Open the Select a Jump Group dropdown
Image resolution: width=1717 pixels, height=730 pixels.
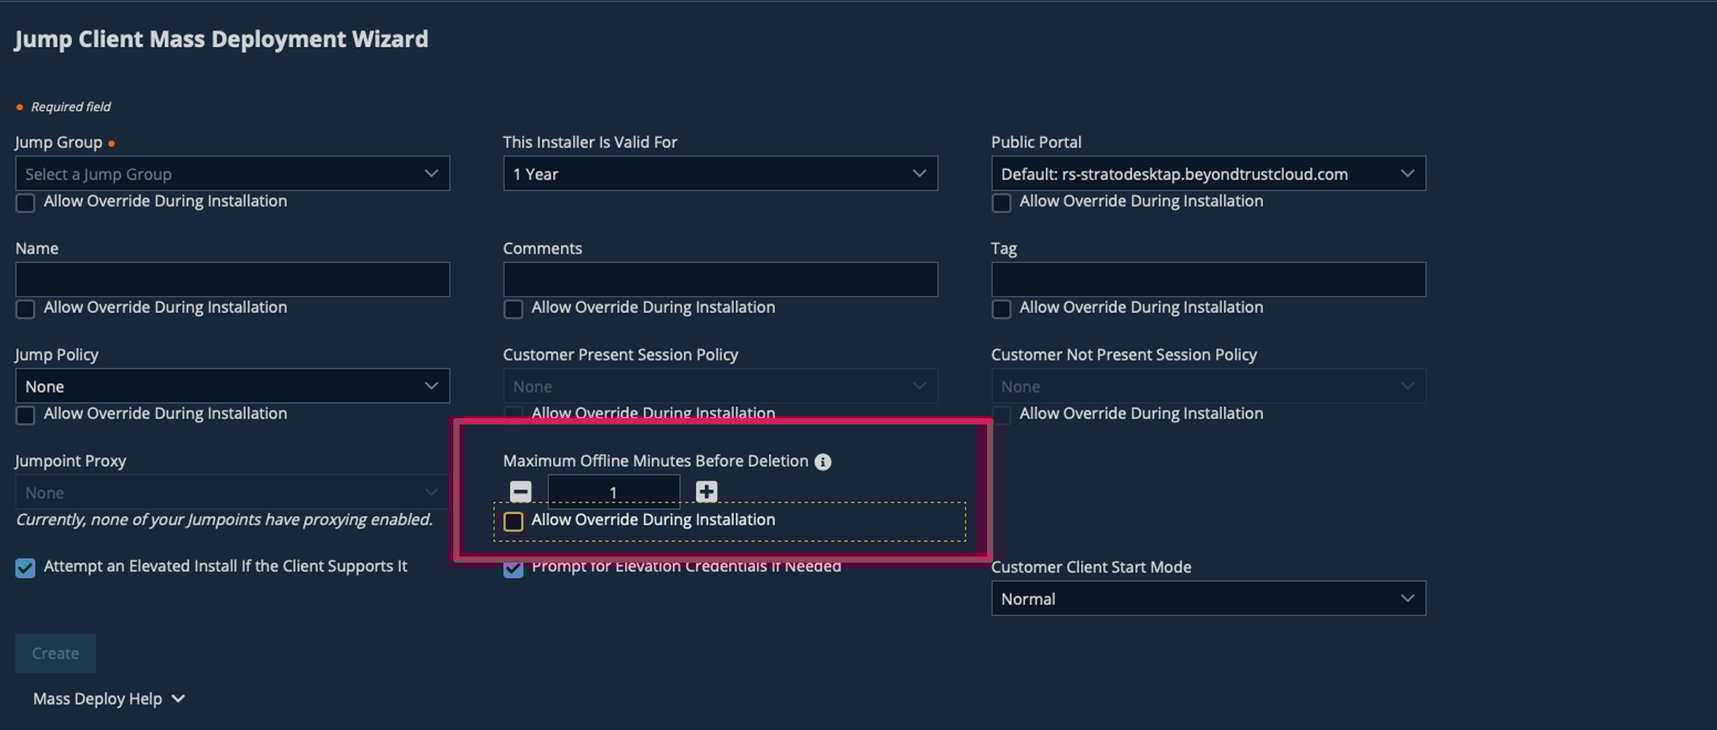(231, 173)
